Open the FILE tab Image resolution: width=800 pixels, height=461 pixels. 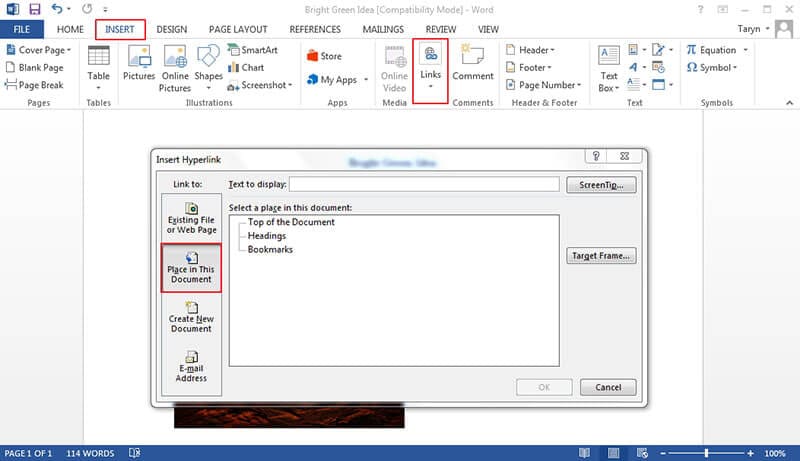pyautogui.click(x=21, y=29)
